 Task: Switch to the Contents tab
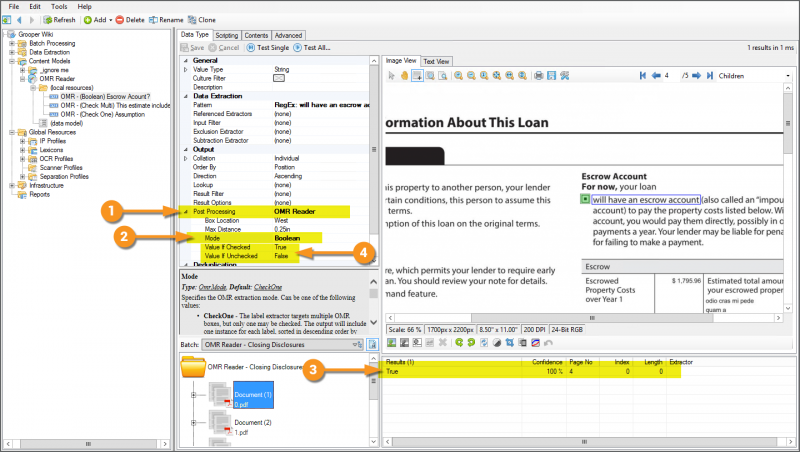[256, 35]
